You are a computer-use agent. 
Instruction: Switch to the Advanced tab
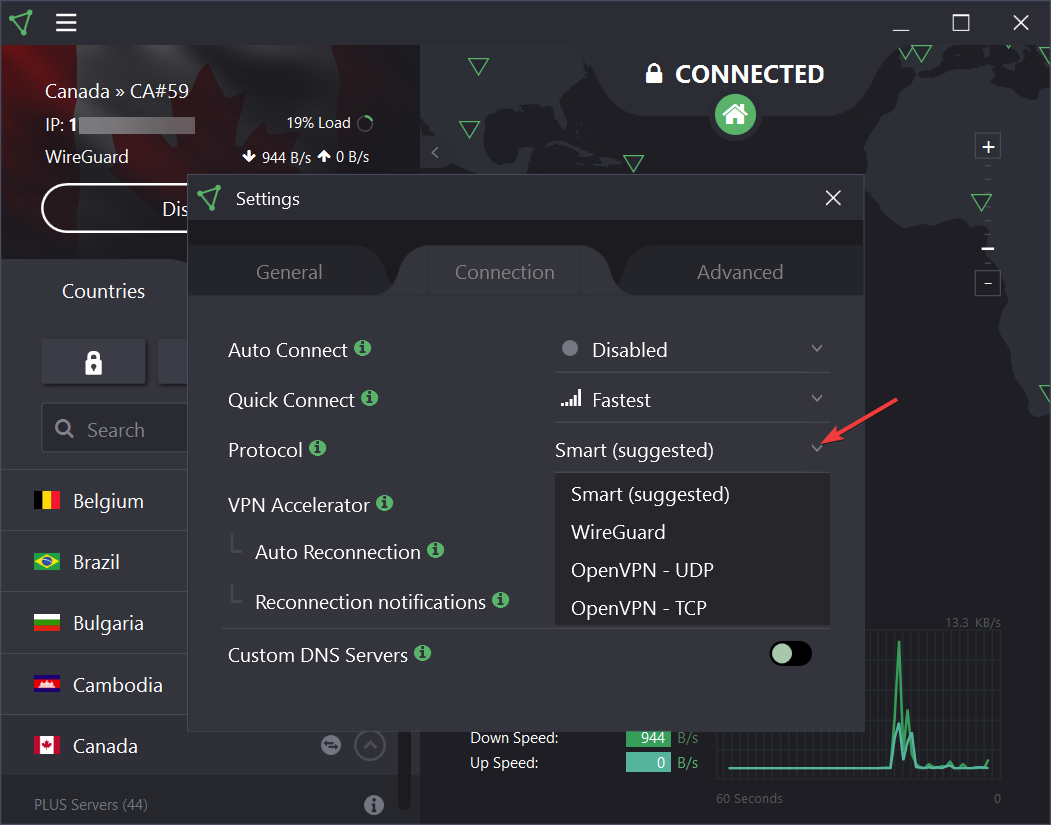tap(740, 272)
